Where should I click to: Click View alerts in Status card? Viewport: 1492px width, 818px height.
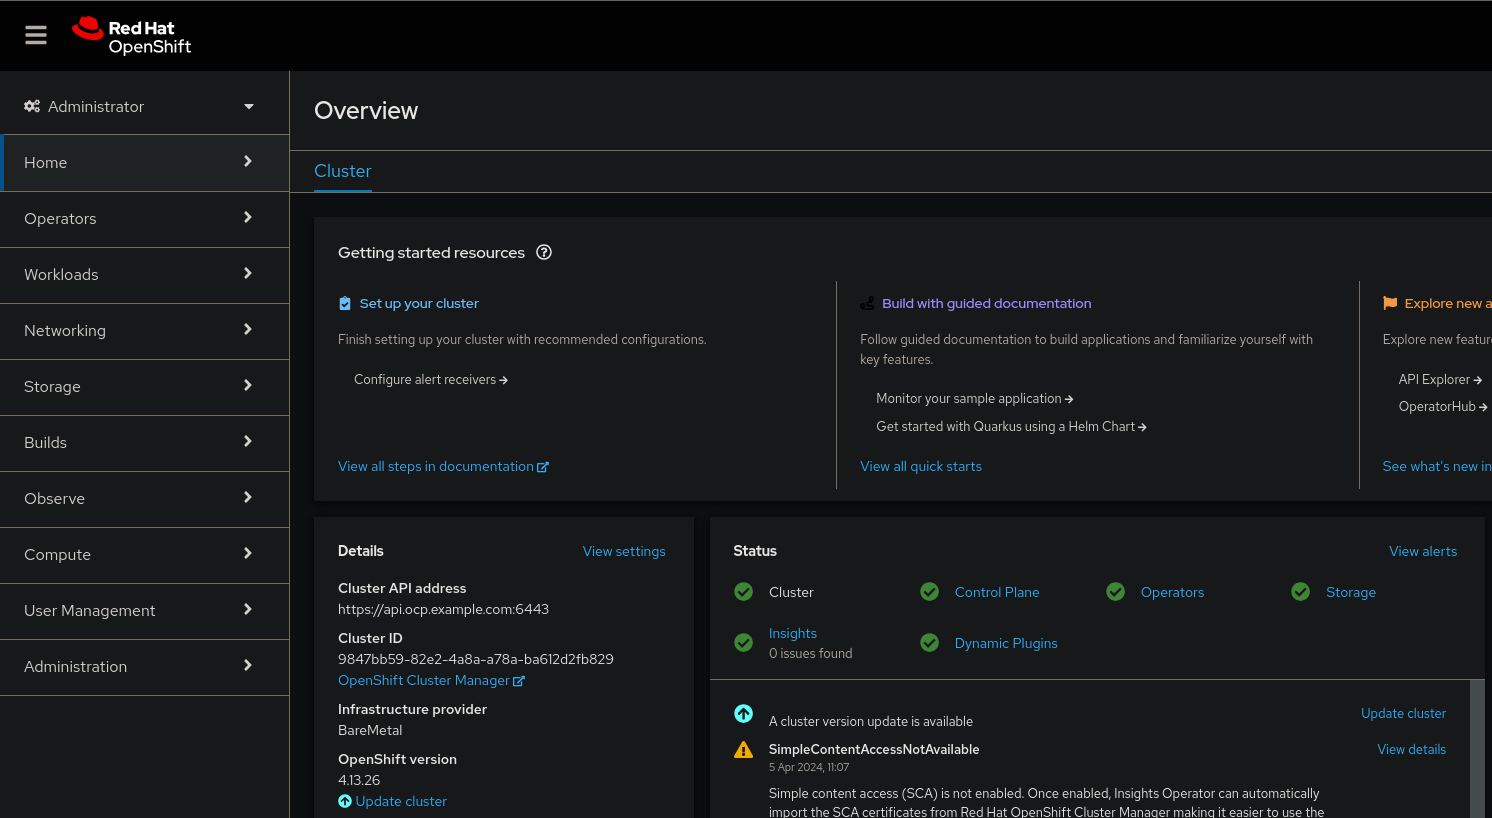[1422, 552]
